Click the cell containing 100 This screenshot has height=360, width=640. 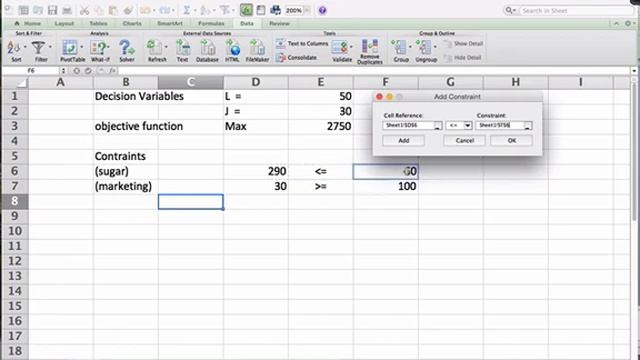386,186
